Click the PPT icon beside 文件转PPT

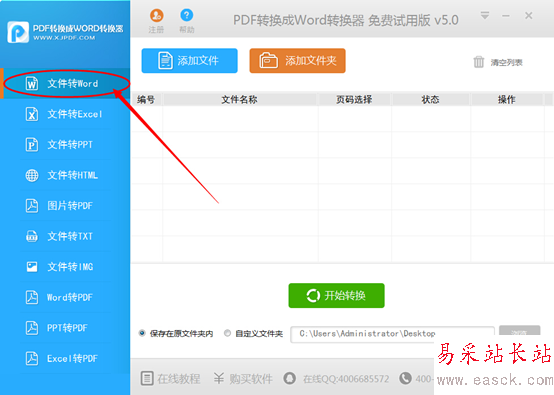pos(32,145)
